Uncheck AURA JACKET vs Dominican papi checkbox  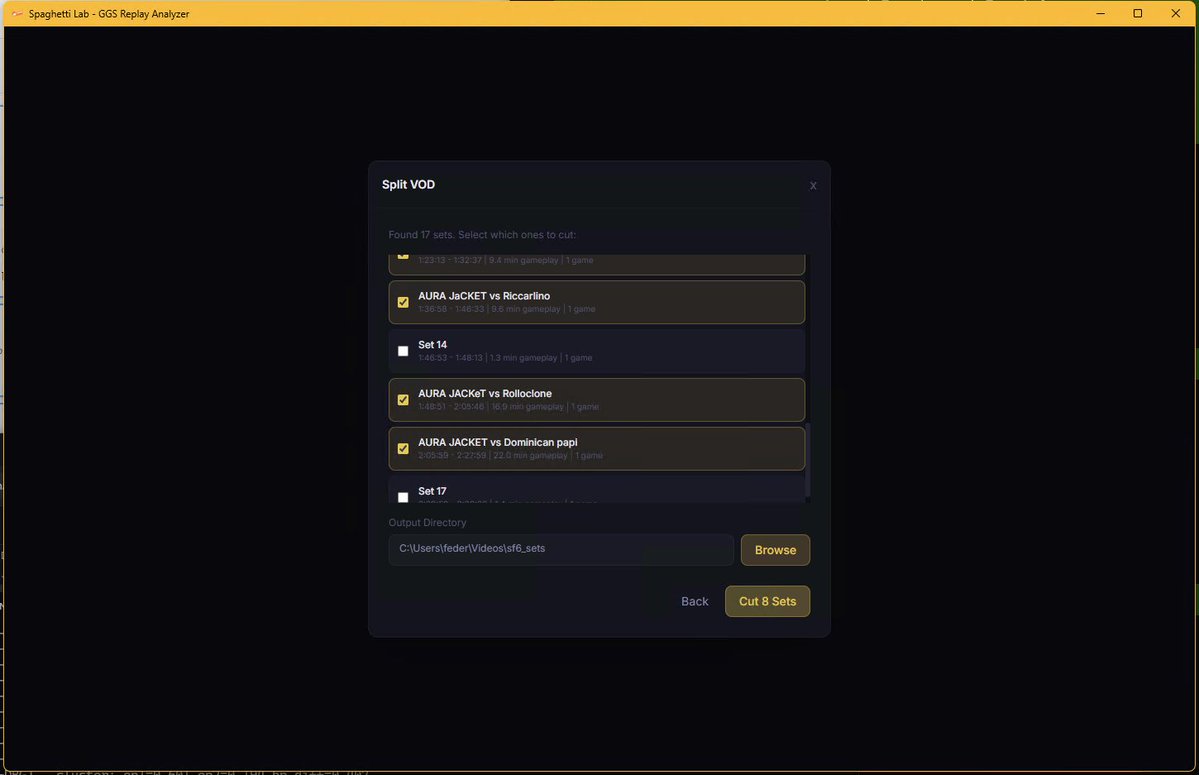click(403, 449)
